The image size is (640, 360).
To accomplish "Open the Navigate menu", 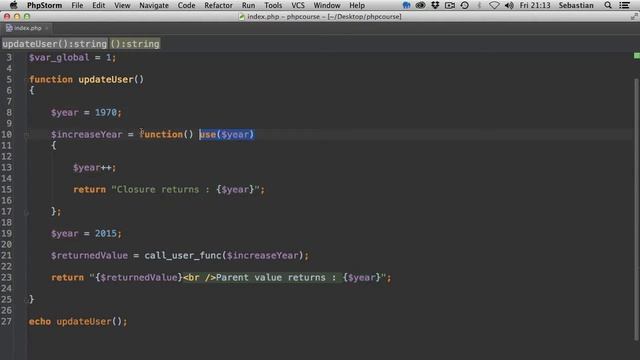I will tap(154, 5).
